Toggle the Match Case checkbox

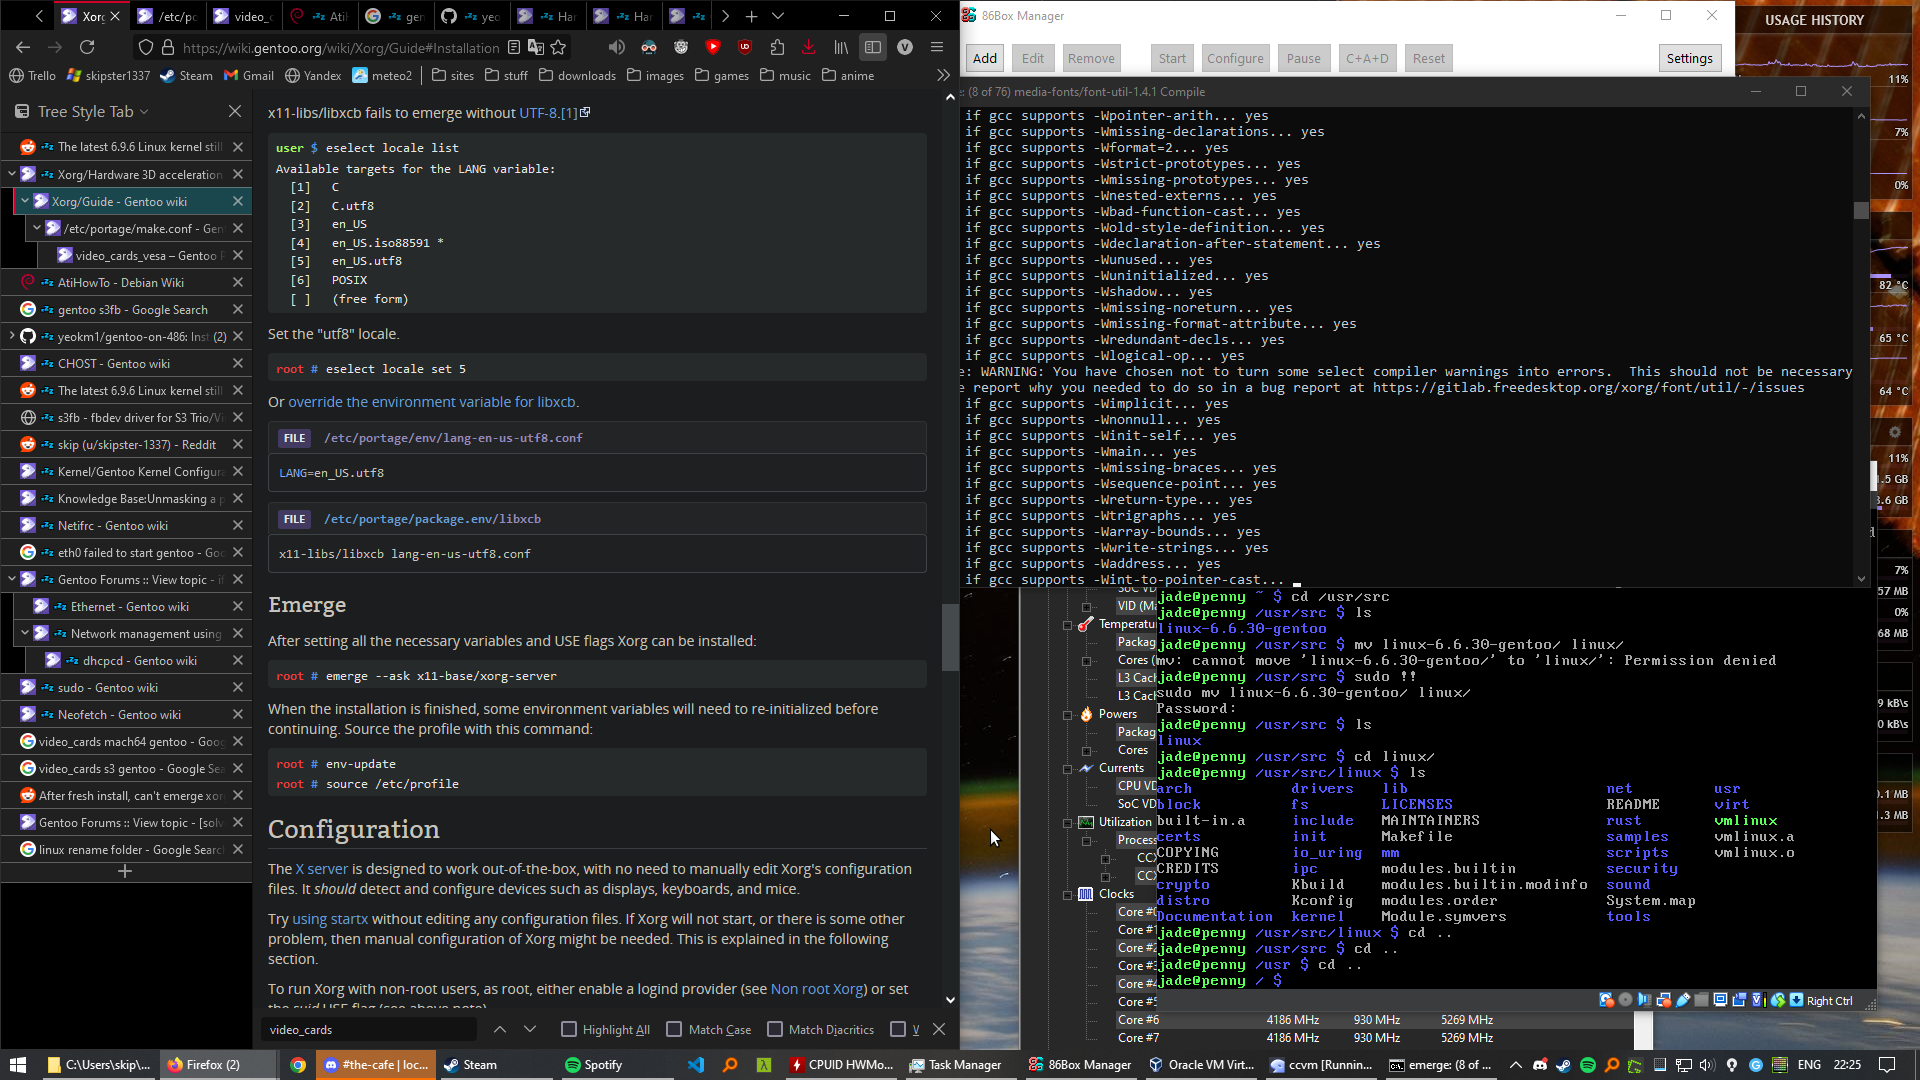pos(674,1029)
